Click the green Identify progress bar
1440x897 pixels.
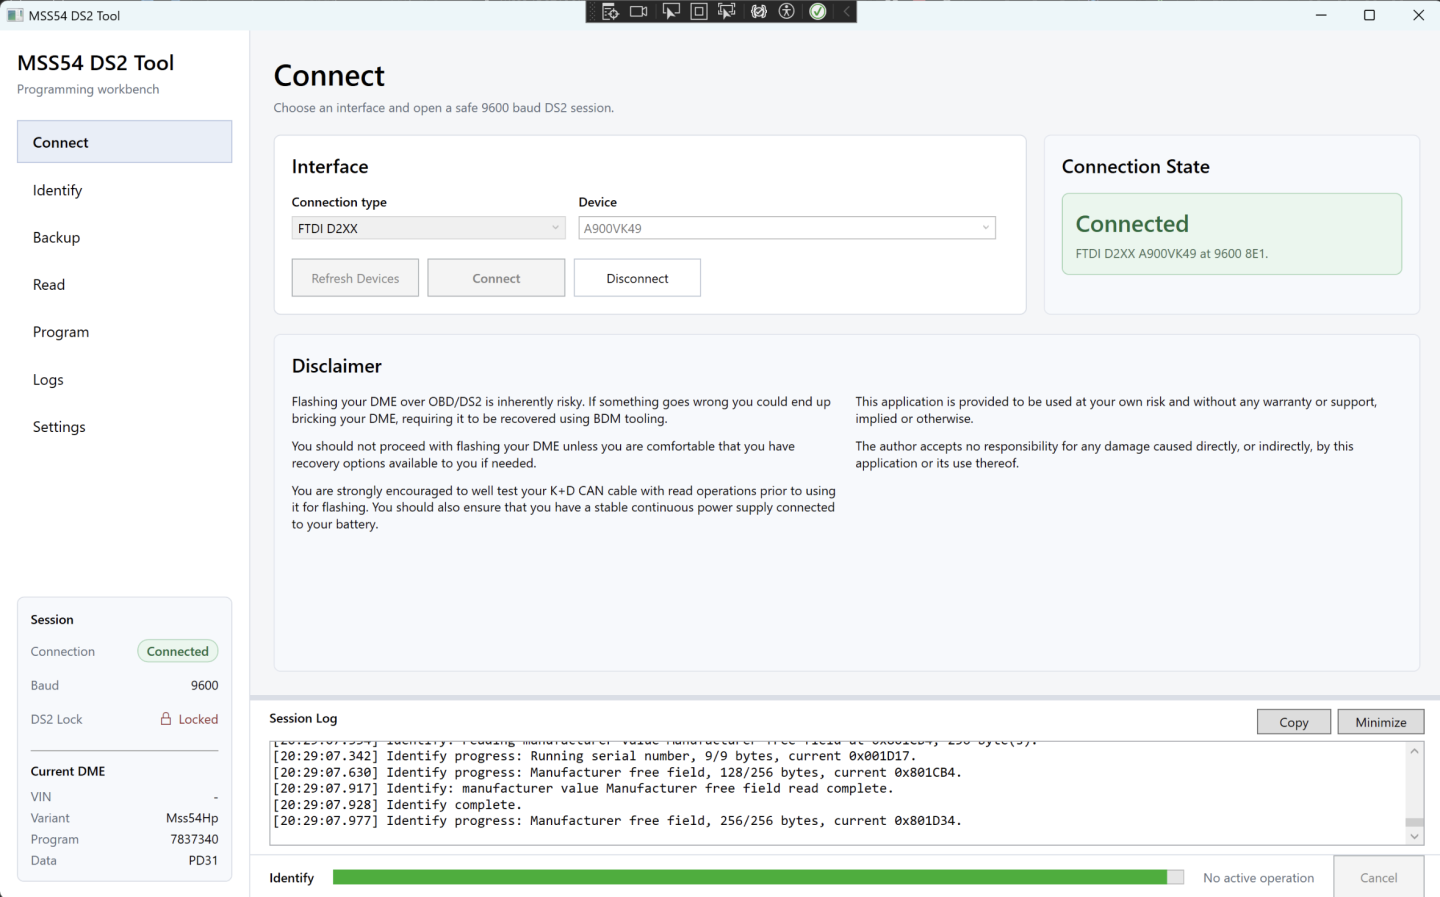pos(750,877)
